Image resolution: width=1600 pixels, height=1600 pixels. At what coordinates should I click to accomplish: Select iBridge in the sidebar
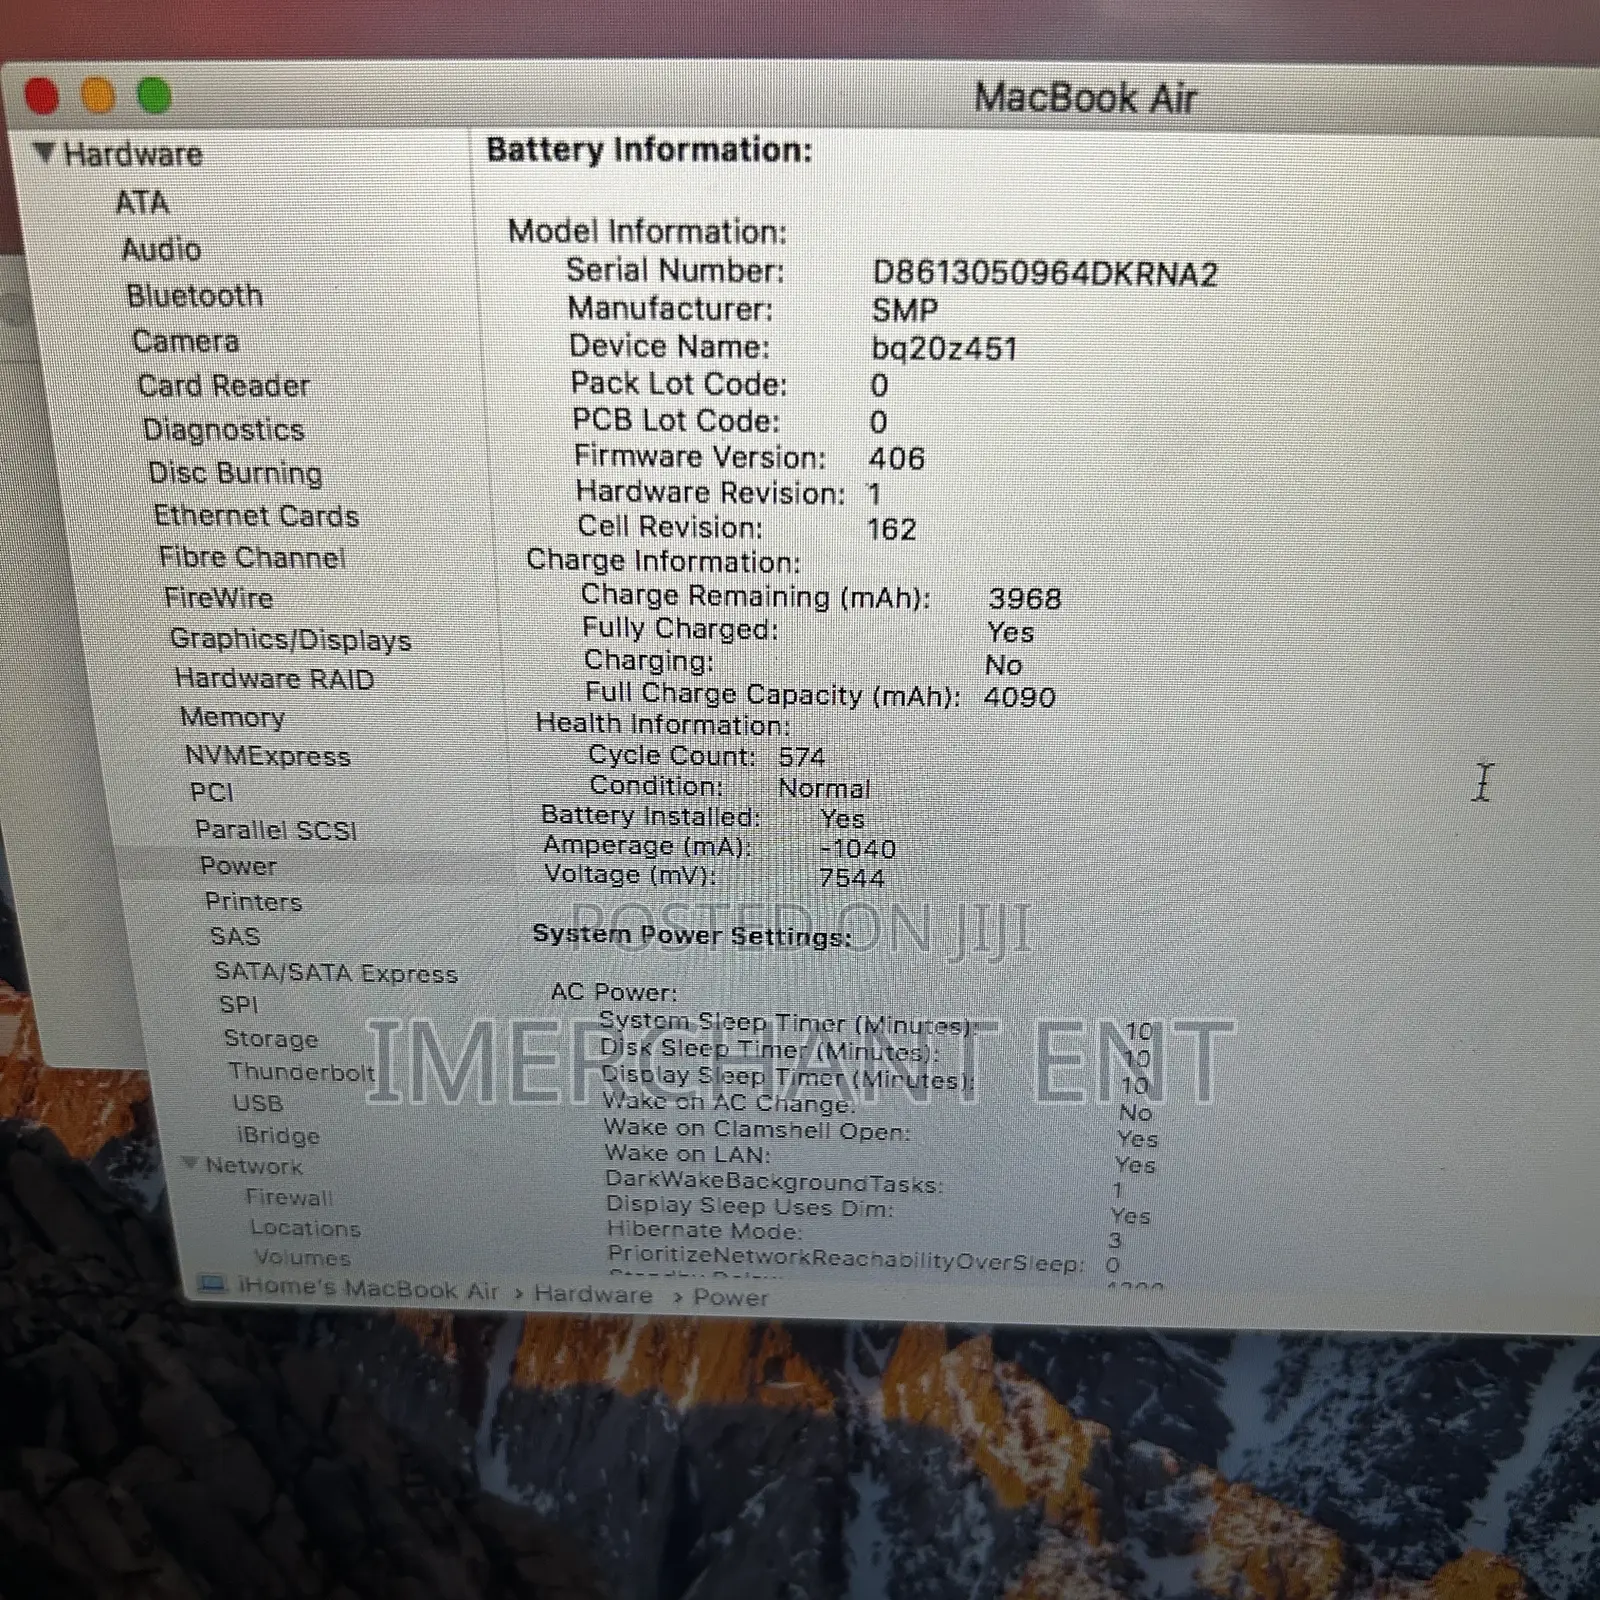278,1135
